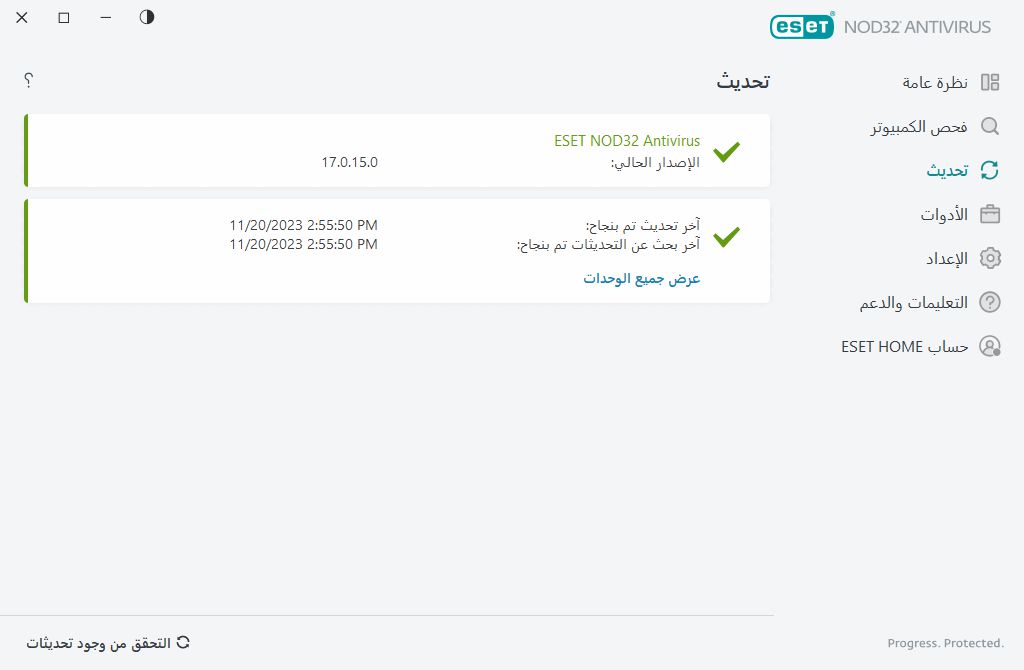Image resolution: width=1024 pixels, height=670 pixels.
Task: Click the Help and support question-mark icon
Action: (x=990, y=302)
